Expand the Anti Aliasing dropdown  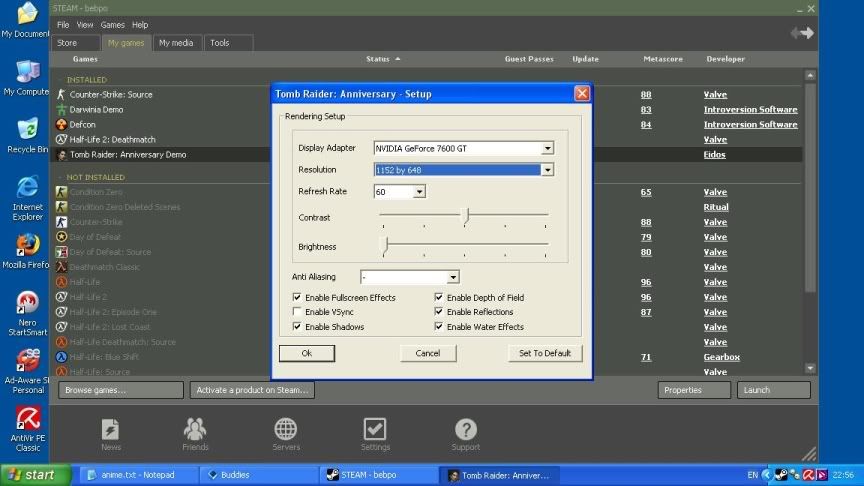coord(453,277)
